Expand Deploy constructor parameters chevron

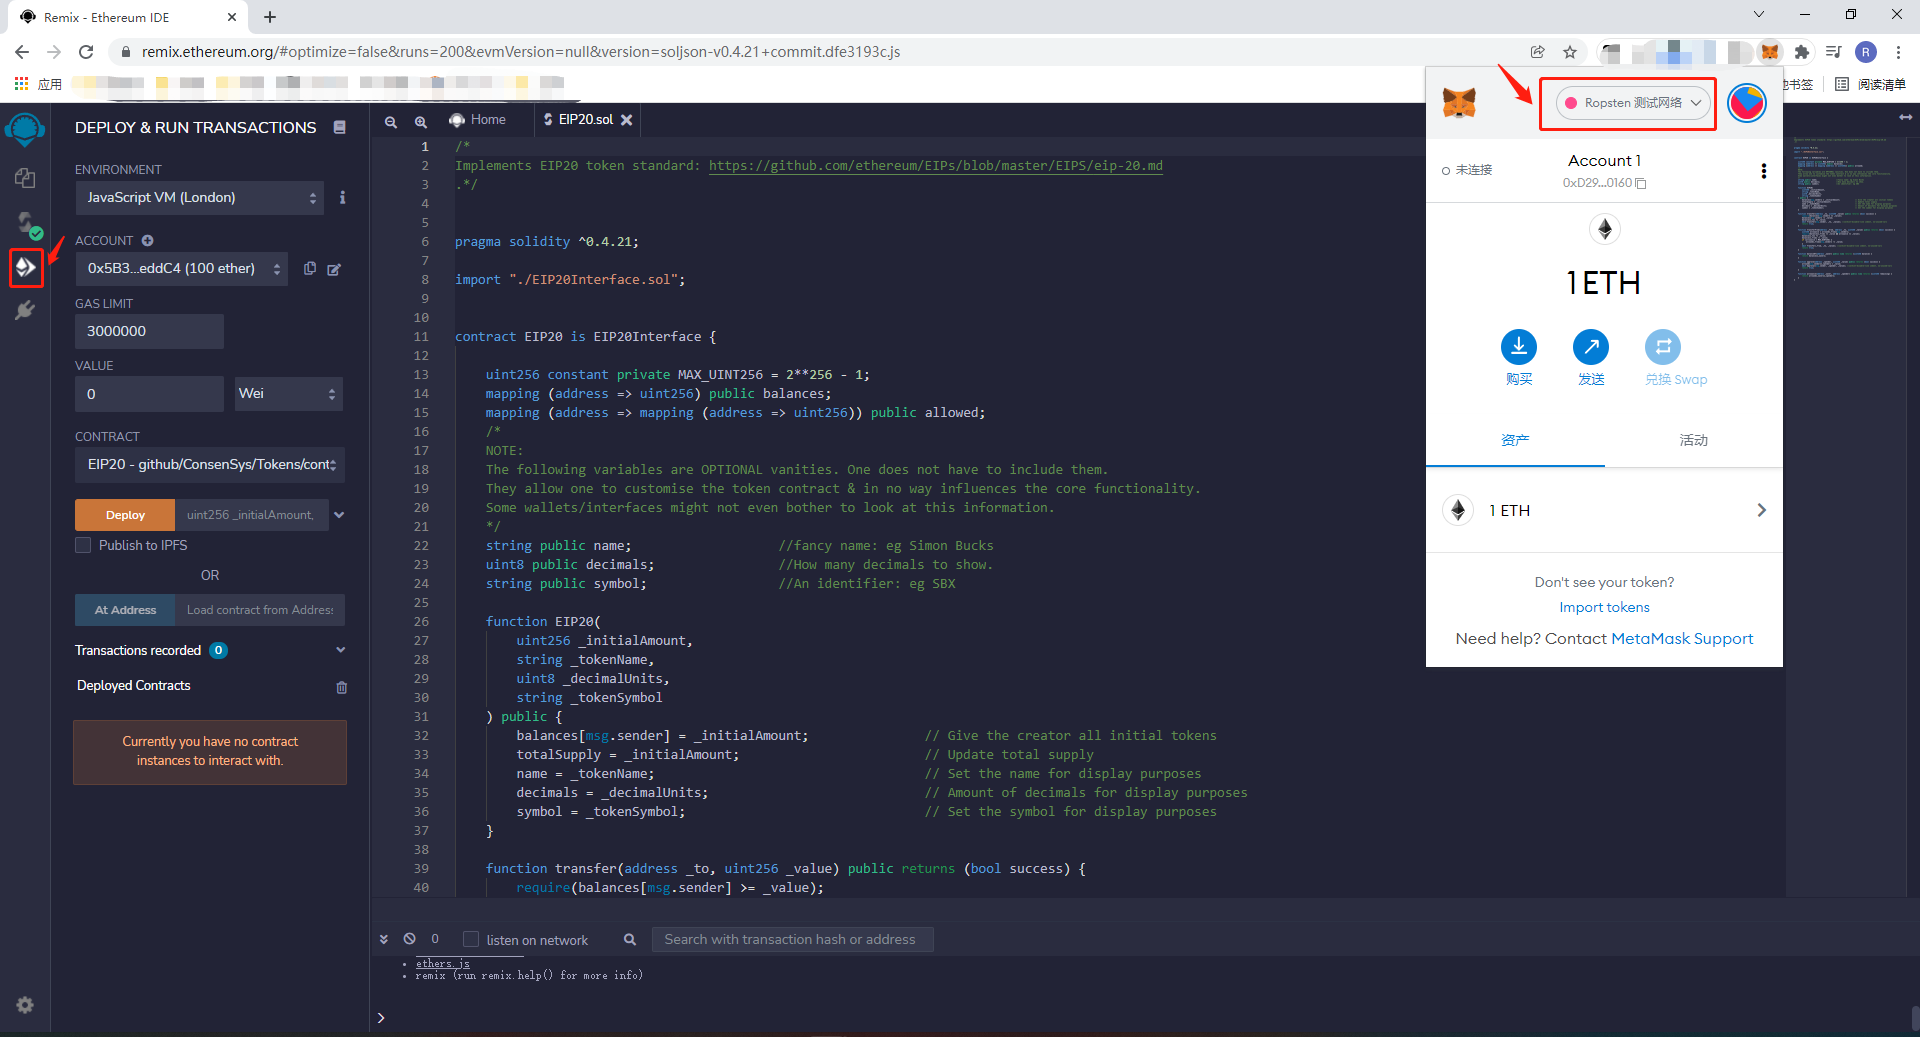click(339, 515)
